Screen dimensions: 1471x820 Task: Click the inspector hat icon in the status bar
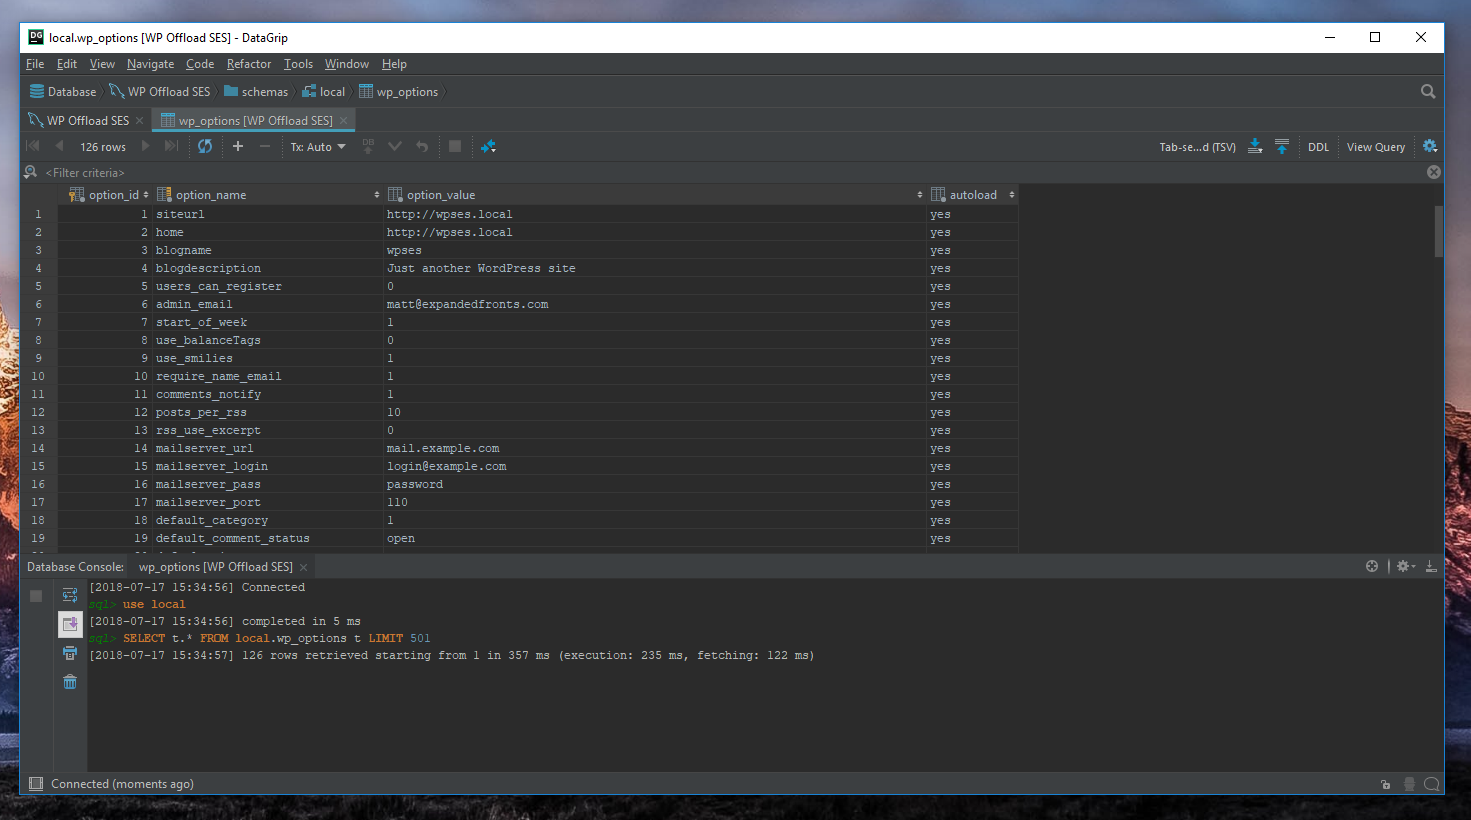pos(1409,784)
